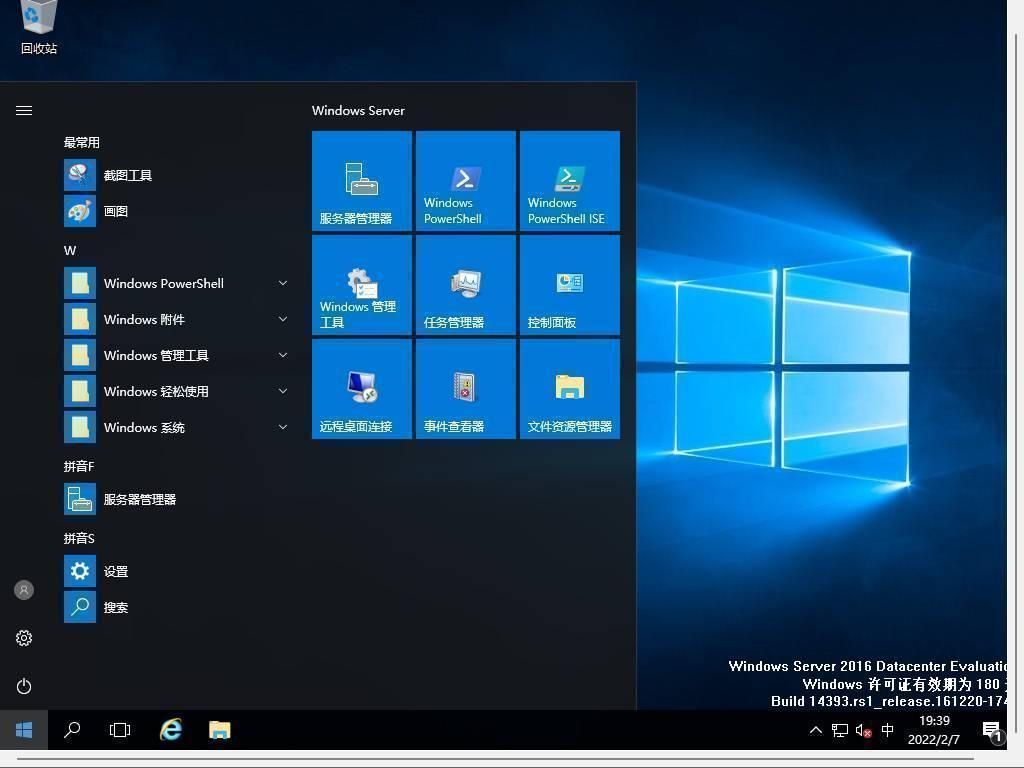Open 截图工具 from the most used list

click(x=176, y=175)
